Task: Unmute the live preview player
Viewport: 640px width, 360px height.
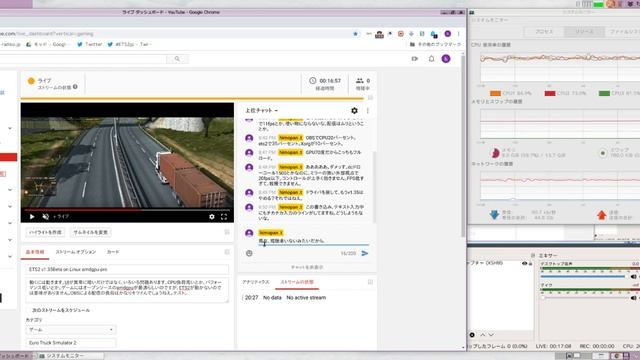Action: [x=46, y=217]
